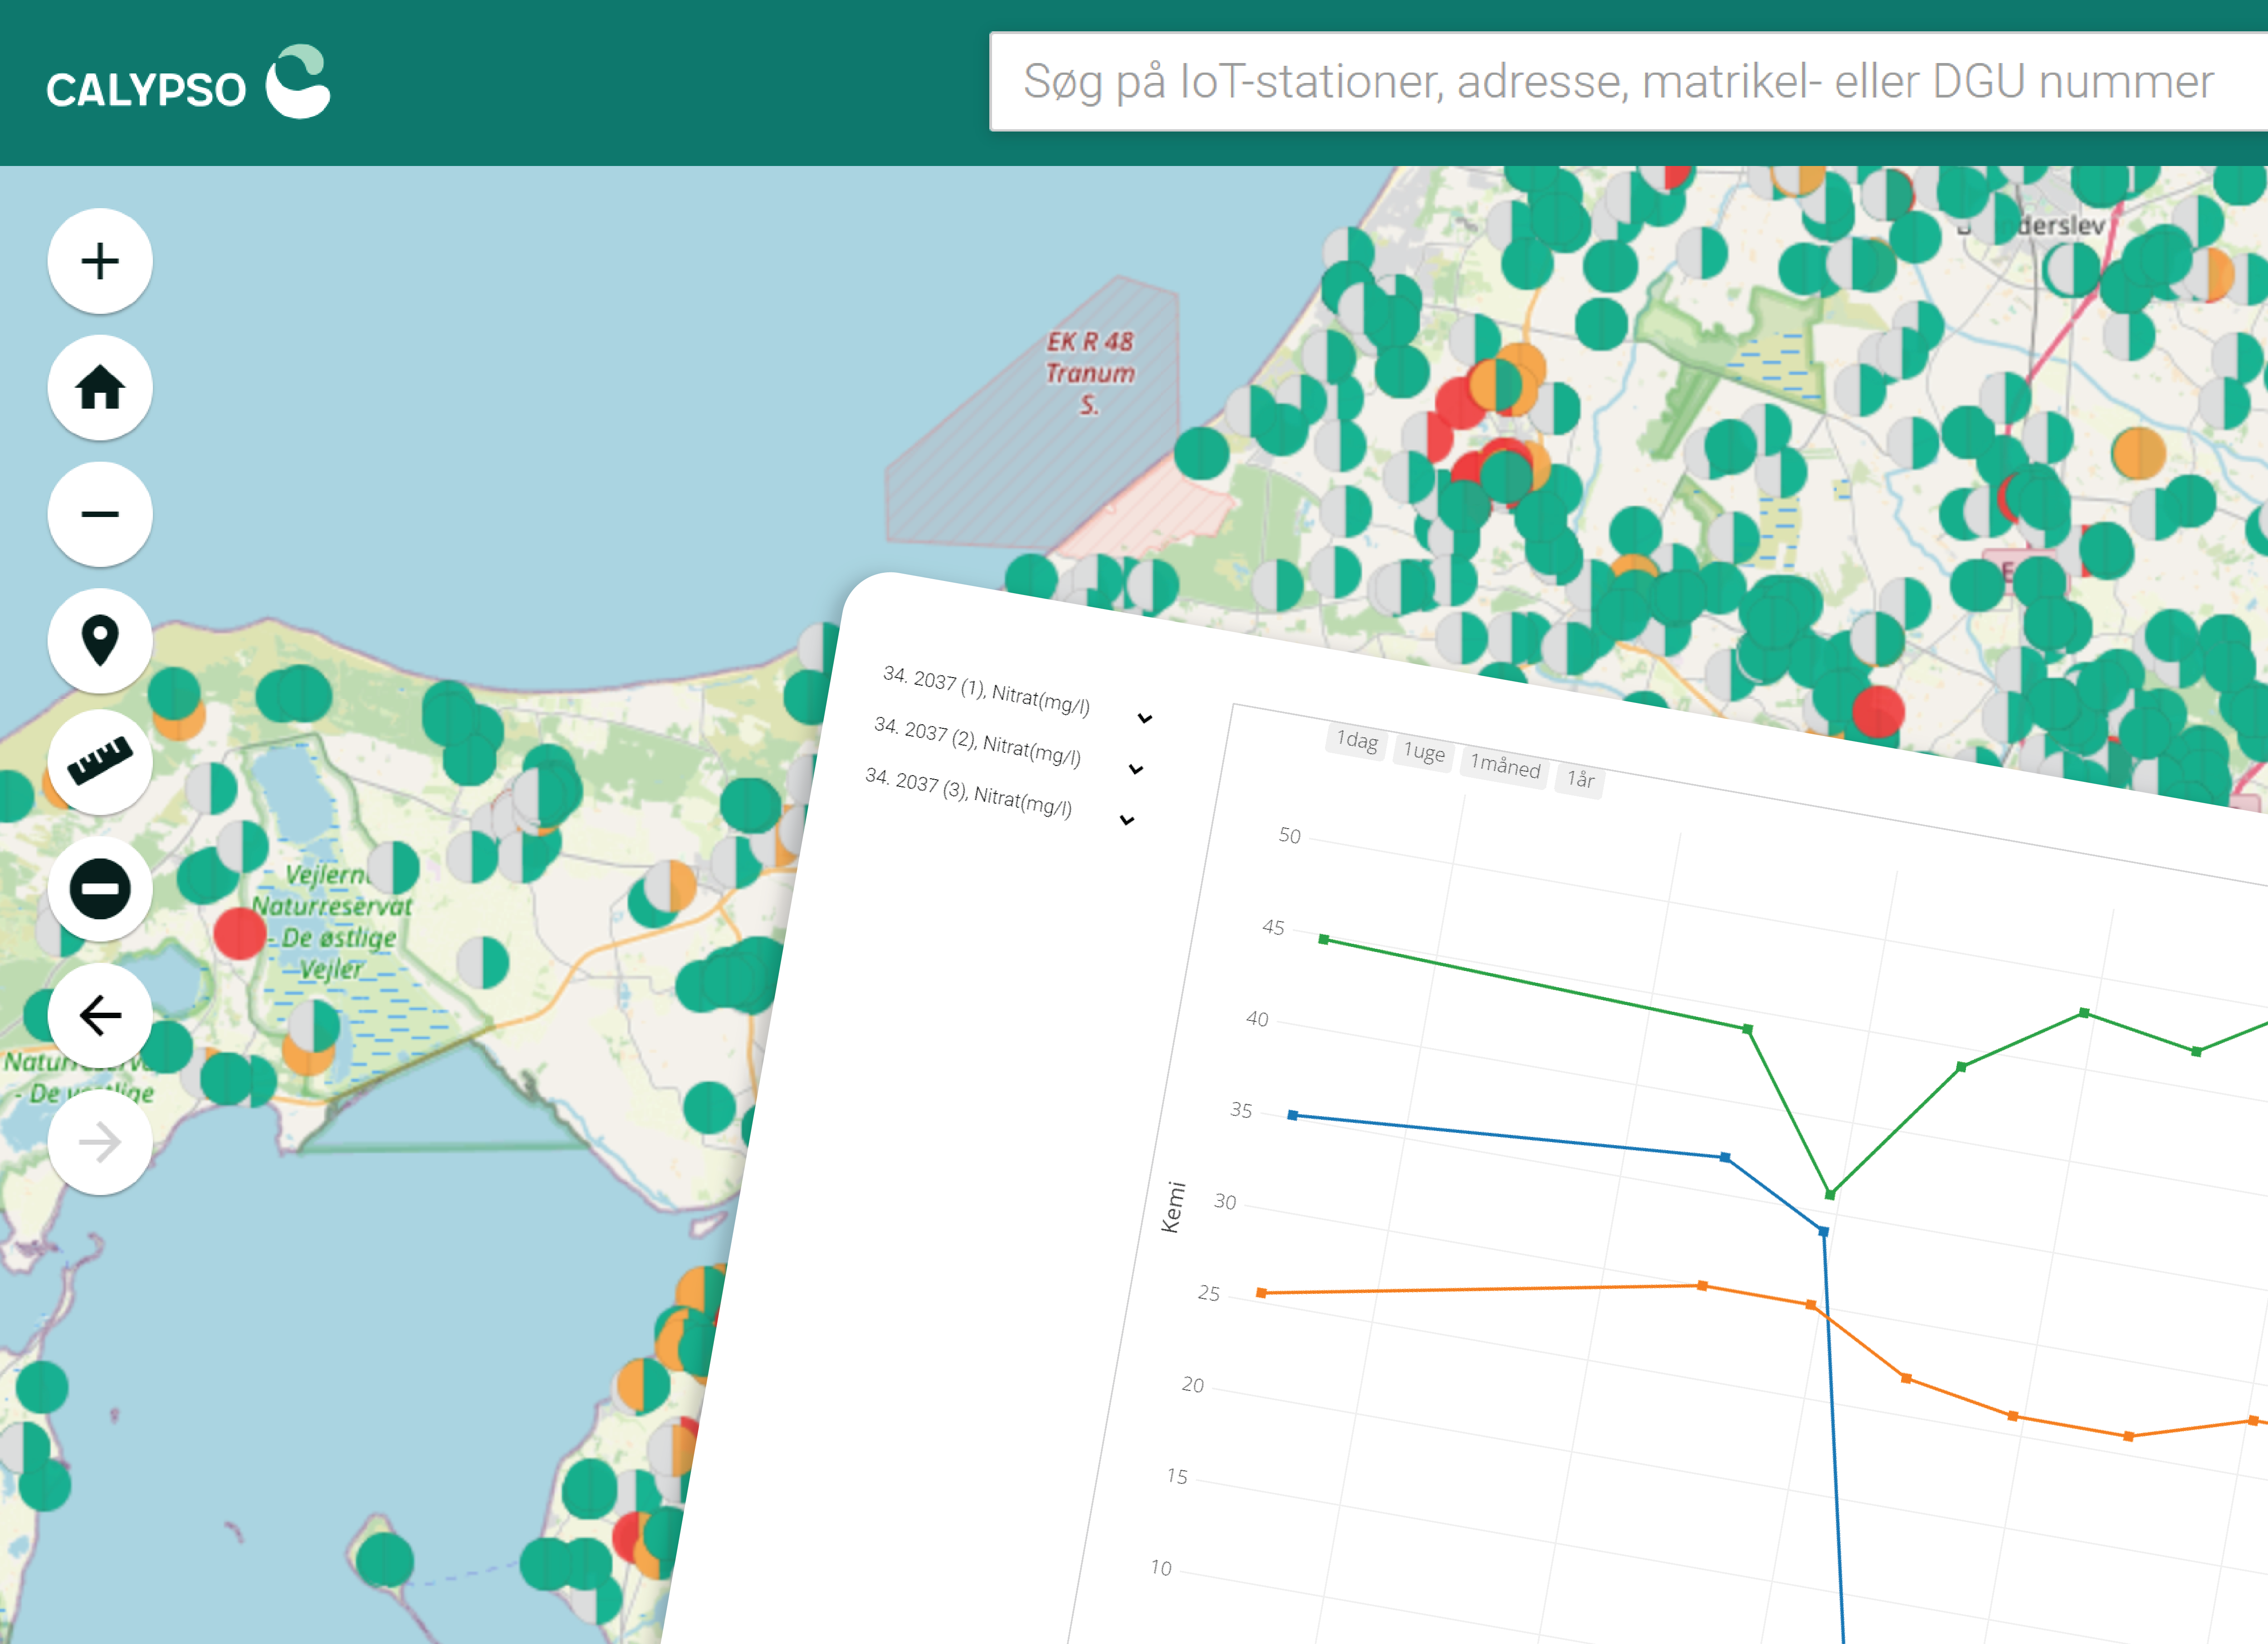This screenshot has height=1644, width=2268.
Task: Select the 1dag time range
Action: pos(1357,741)
